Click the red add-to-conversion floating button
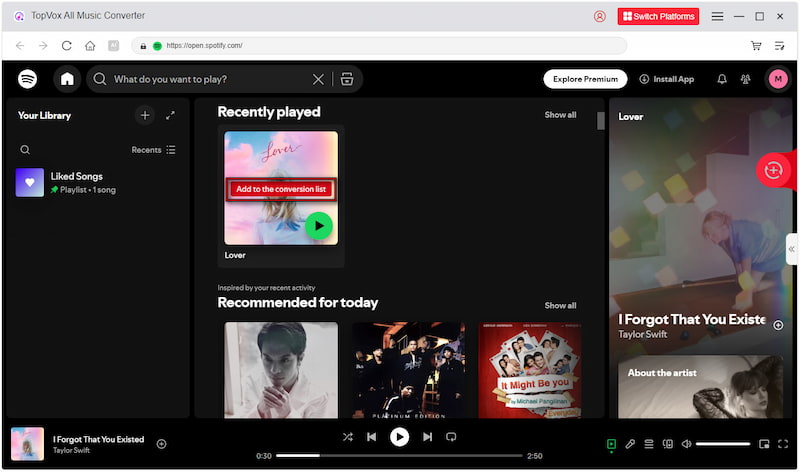The height and width of the screenshot is (472, 800). coord(773,170)
